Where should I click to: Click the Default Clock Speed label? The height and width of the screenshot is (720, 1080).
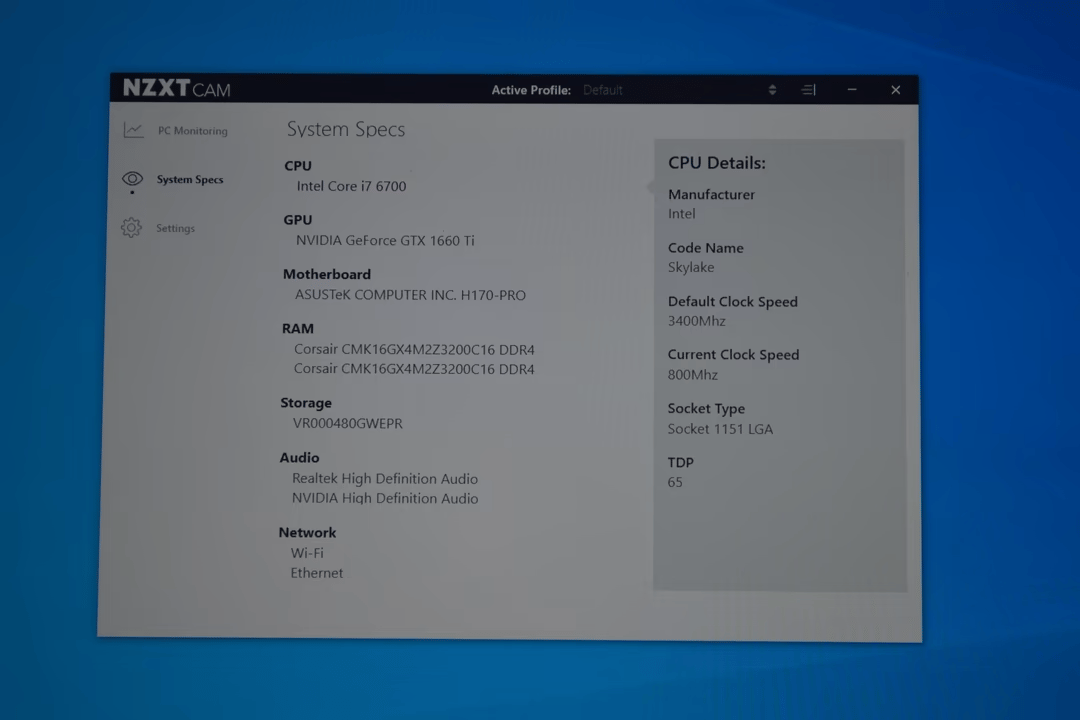point(733,302)
